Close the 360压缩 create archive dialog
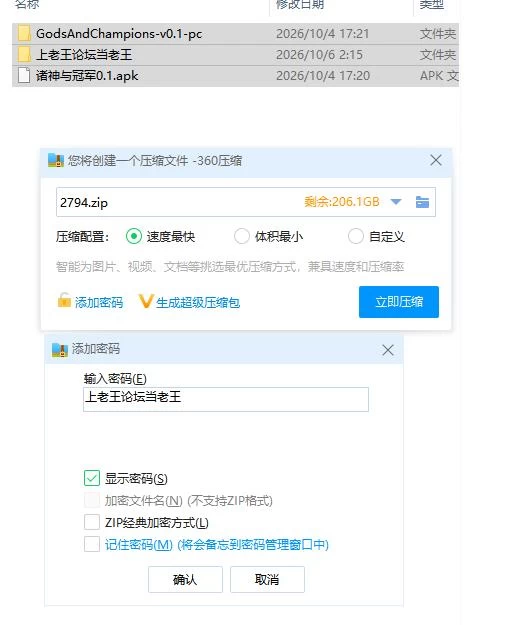531x625 pixels. (436, 160)
